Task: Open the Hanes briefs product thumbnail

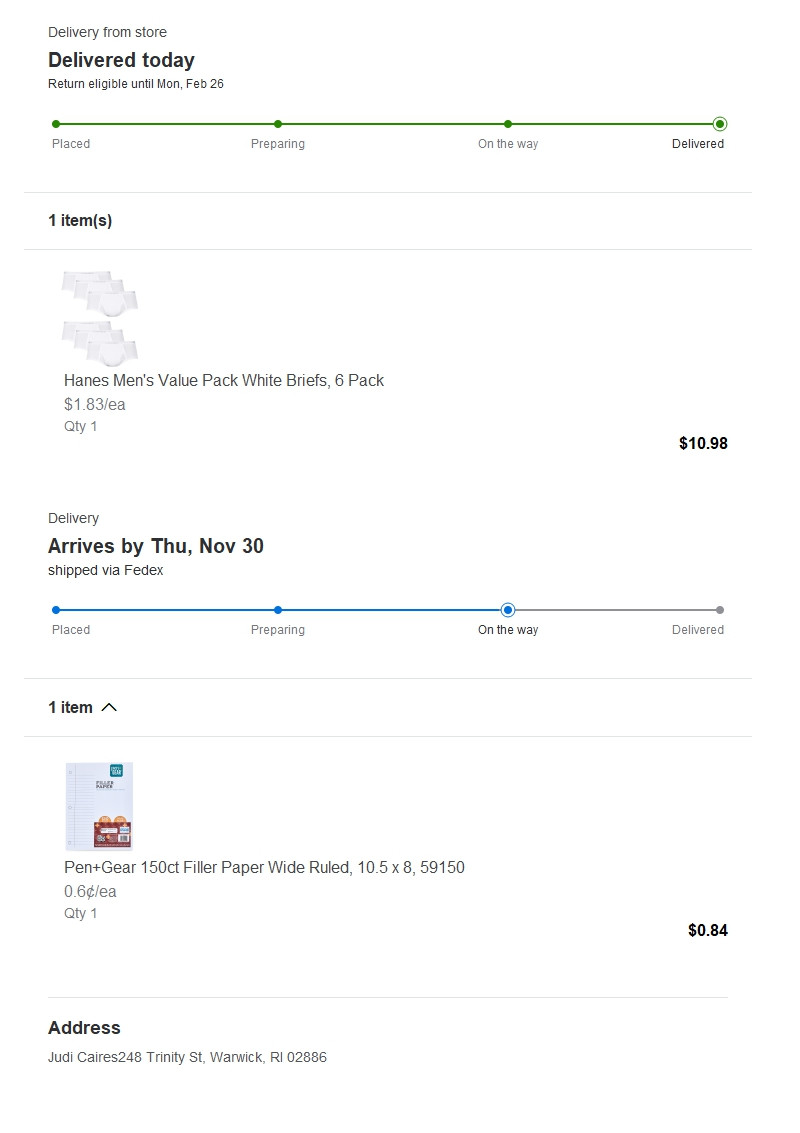Action: (100, 317)
